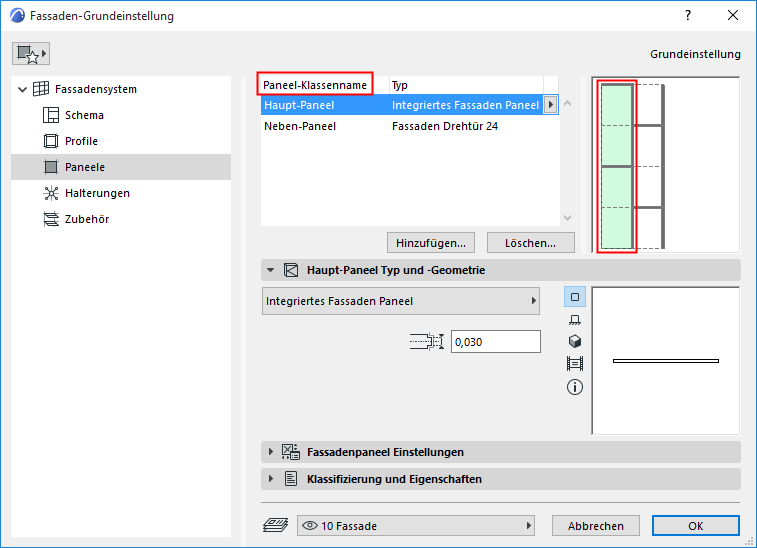
Task: Open the Favorites star button
Action: pyautogui.click(x=31, y=54)
